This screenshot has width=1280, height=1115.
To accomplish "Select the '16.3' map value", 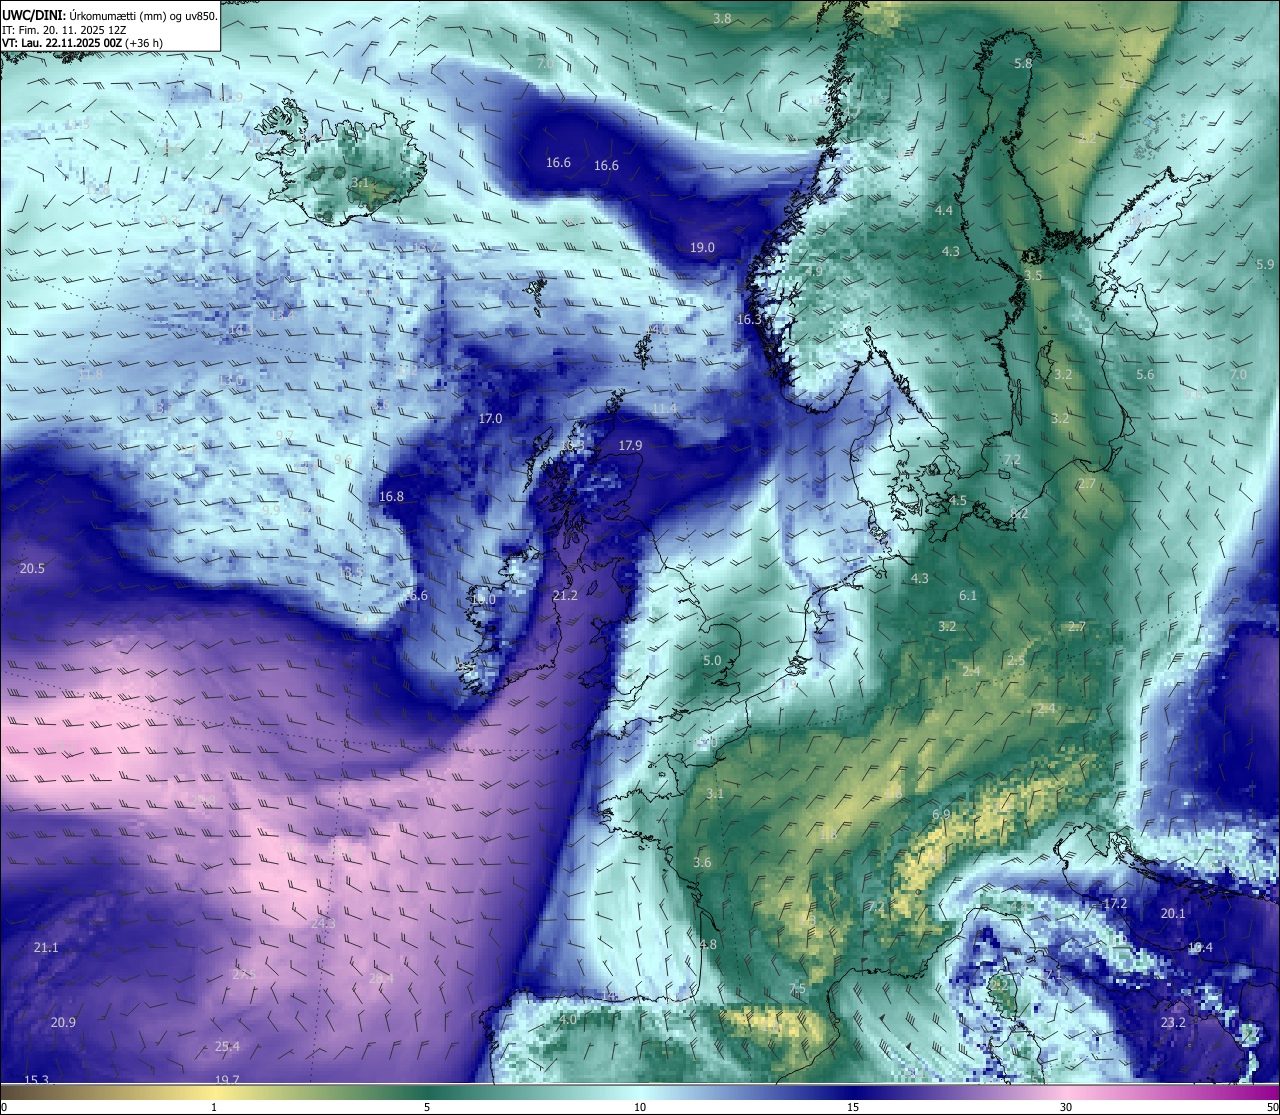I will (749, 319).
